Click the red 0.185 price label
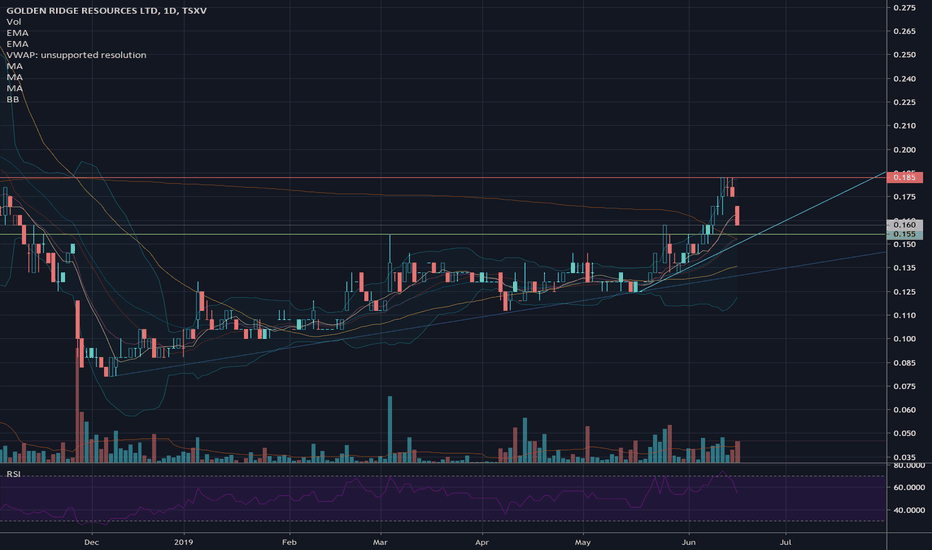The image size is (932, 550). pos(904,177)
